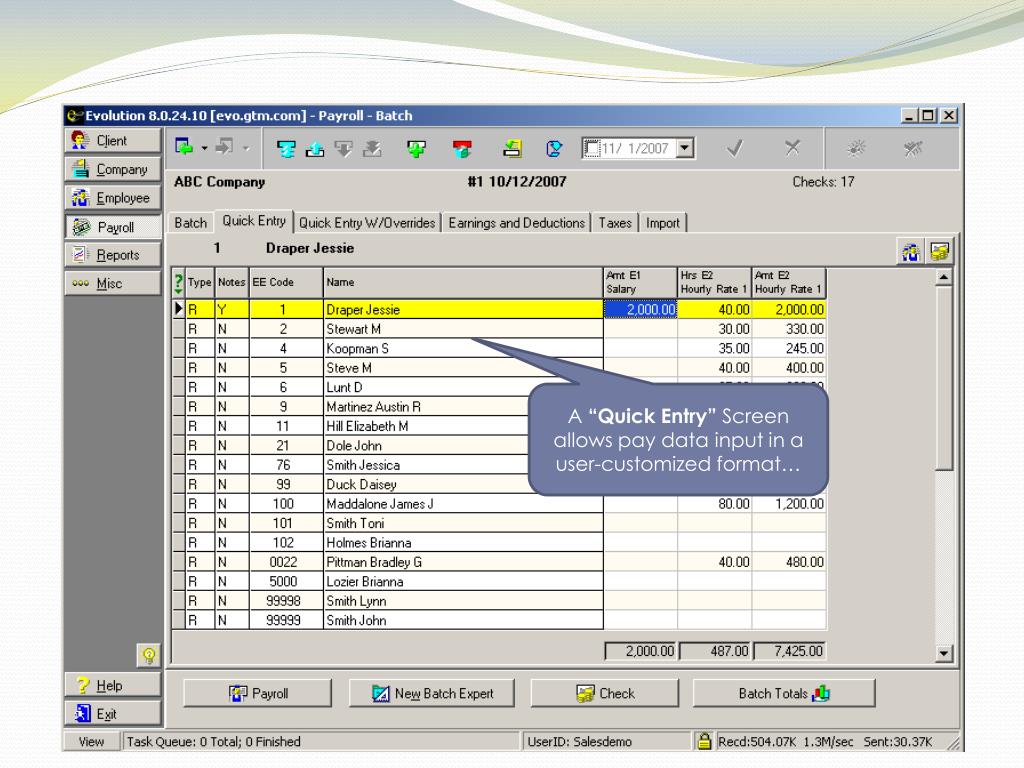1024x768 pixels.
Task: Select the Koopman S row
Action: [499, 349]
